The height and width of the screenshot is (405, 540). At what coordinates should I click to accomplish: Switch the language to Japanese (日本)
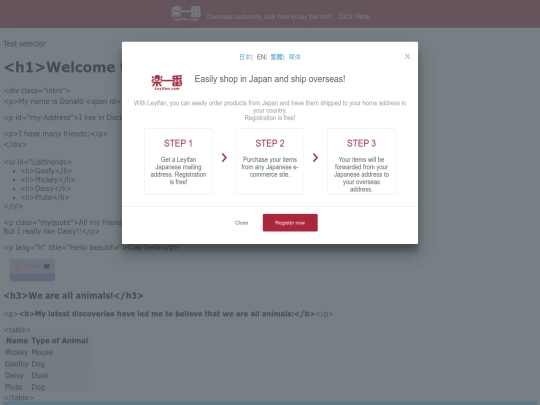[245, 57]
